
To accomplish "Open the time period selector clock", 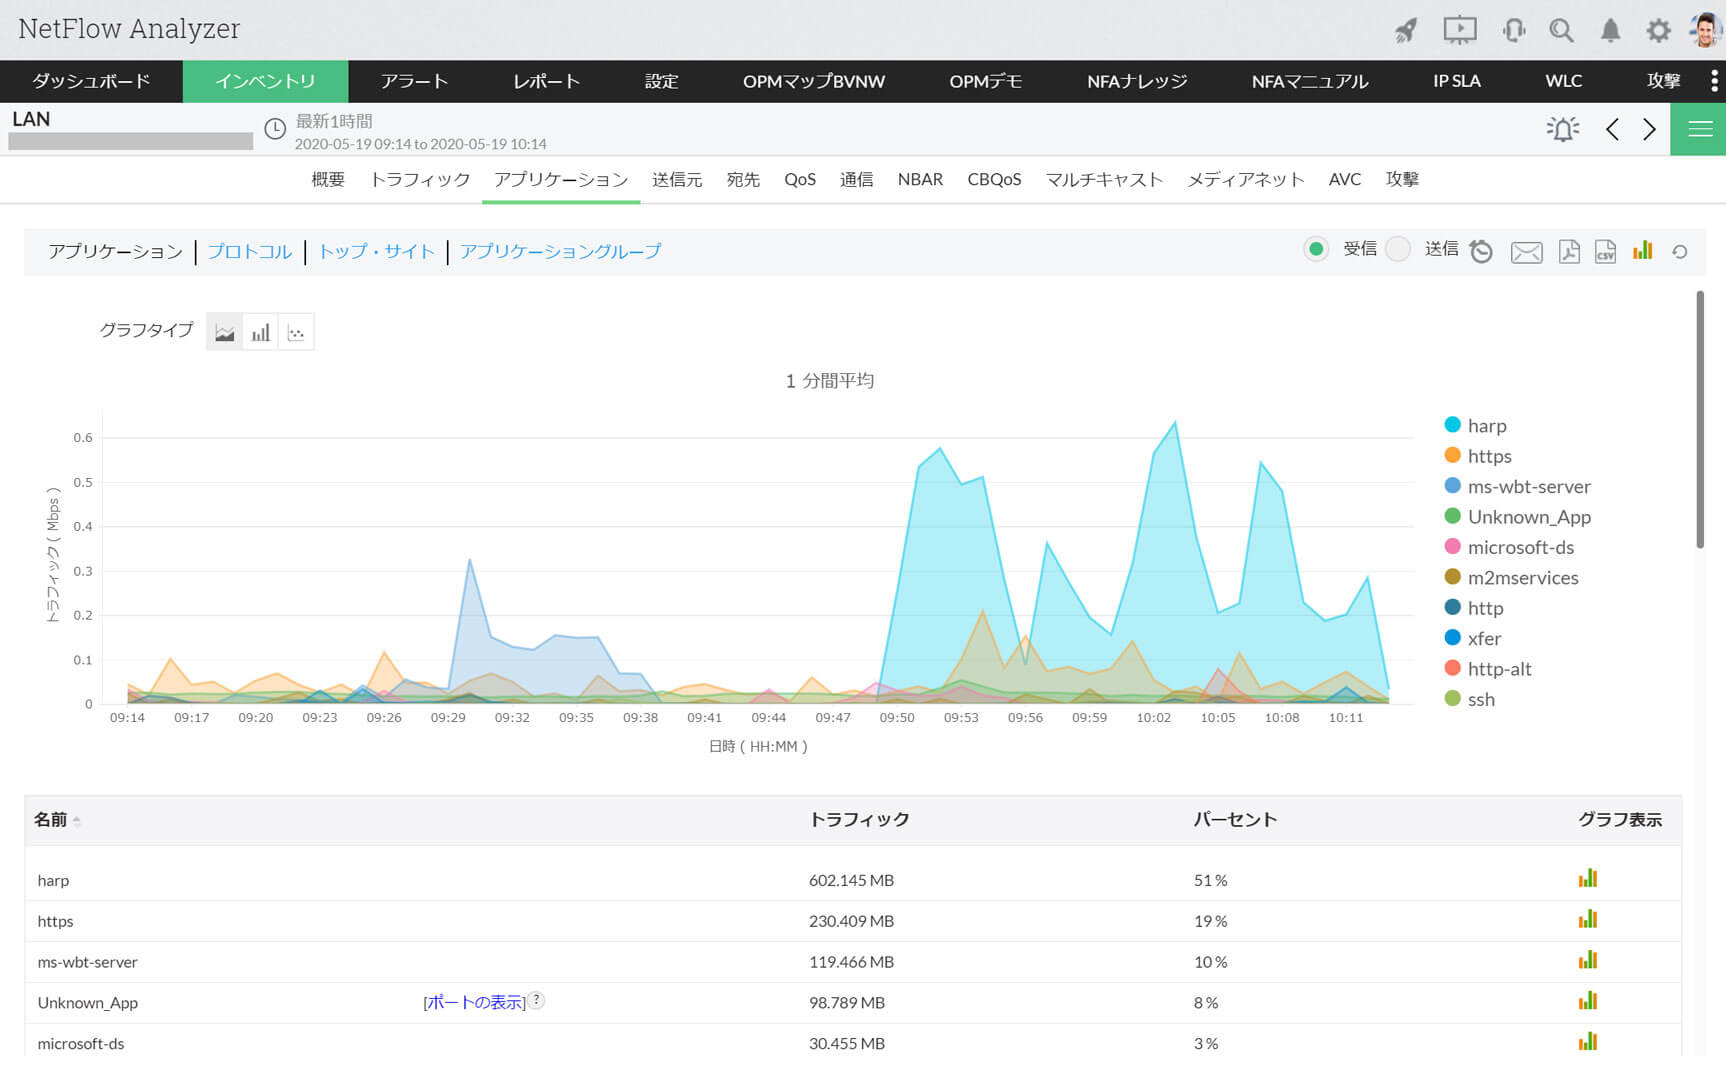I will point(275,129).
